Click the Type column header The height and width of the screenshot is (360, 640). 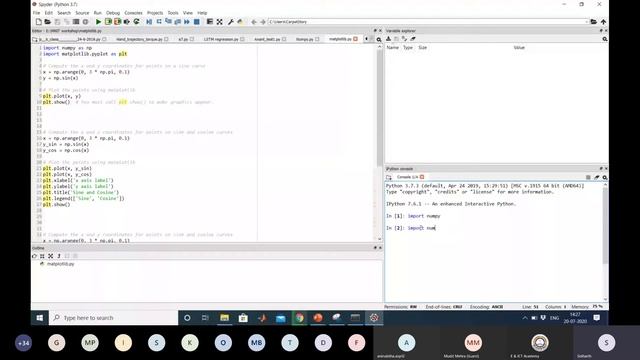point(408,48)
